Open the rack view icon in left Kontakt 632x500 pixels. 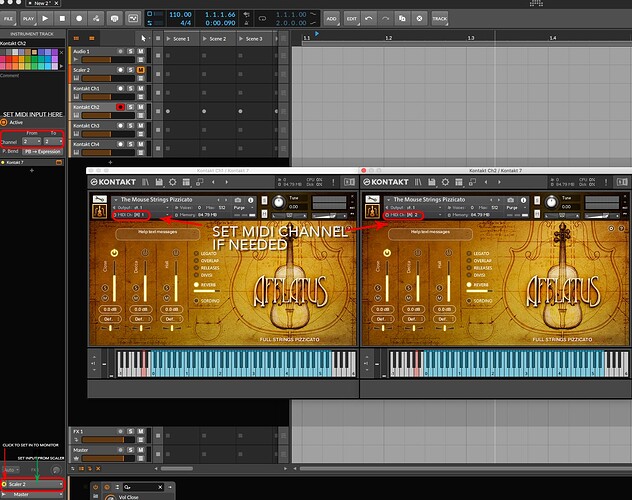point(186,182)
